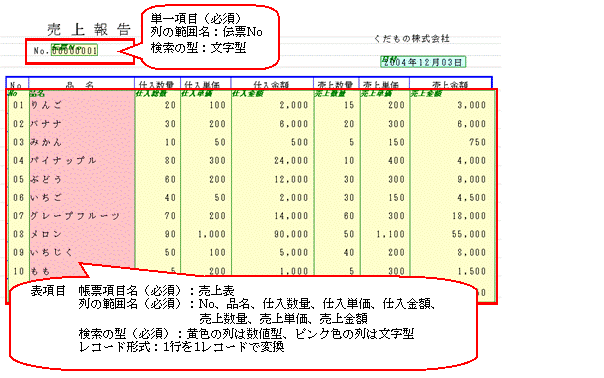The height and width of the screenshot is (378, 604).
Task: Select 売上金額 value 4,500 for いちご
Action: coord(471,198)
